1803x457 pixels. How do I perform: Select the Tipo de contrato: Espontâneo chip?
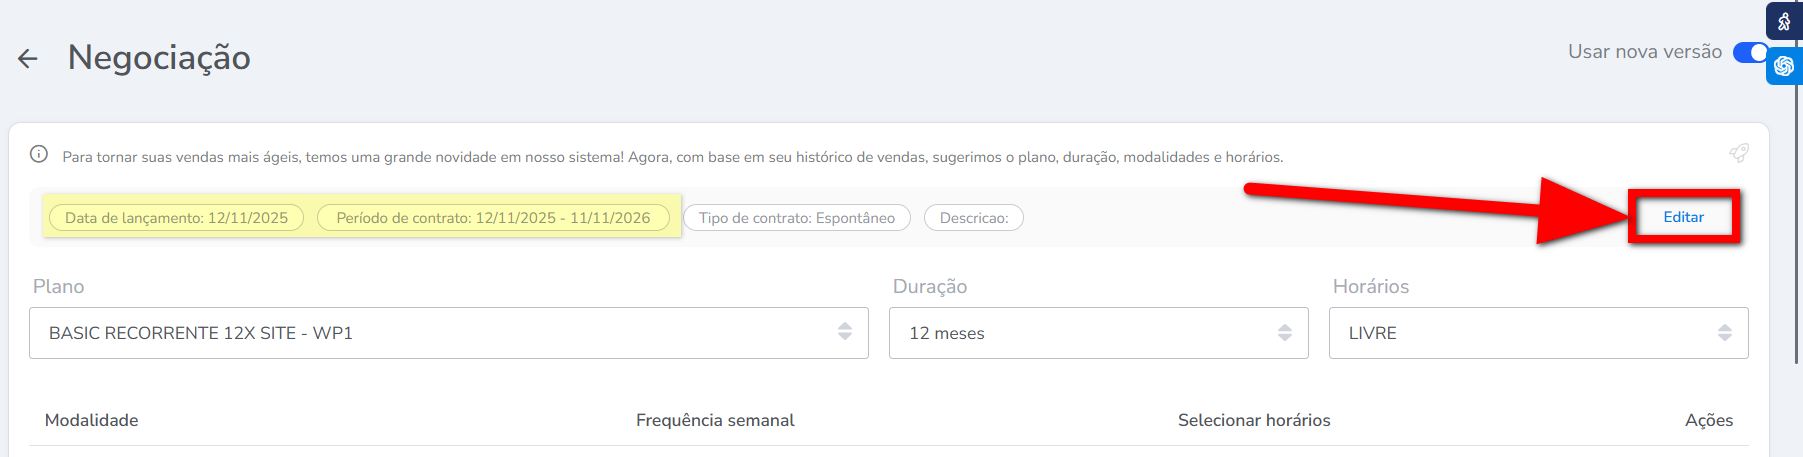(x=797, y=218)
